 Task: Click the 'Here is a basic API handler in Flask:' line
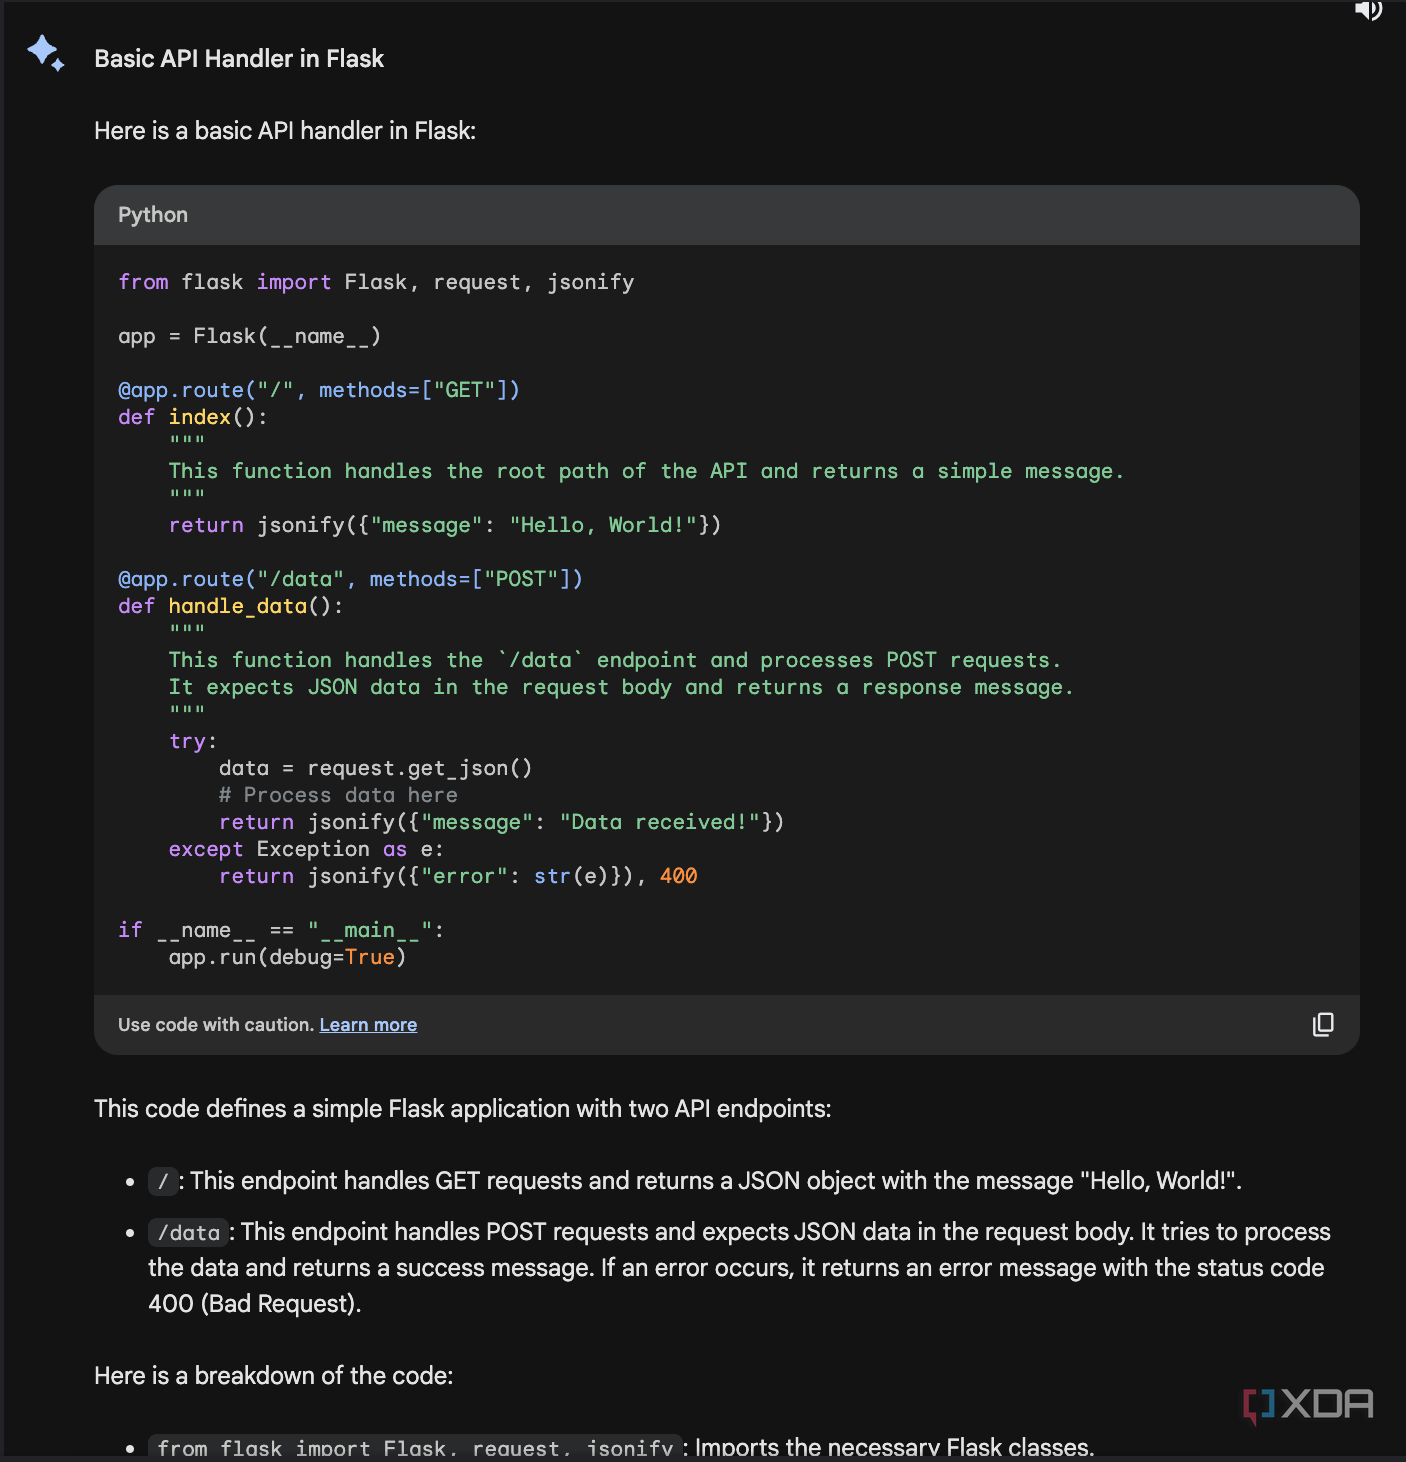[285, 131]
